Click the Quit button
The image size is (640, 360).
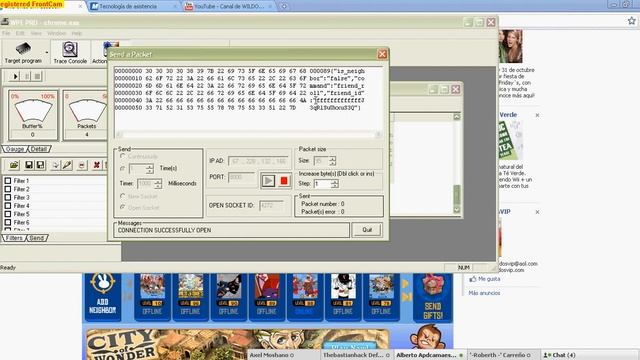[x=367, y=230]
